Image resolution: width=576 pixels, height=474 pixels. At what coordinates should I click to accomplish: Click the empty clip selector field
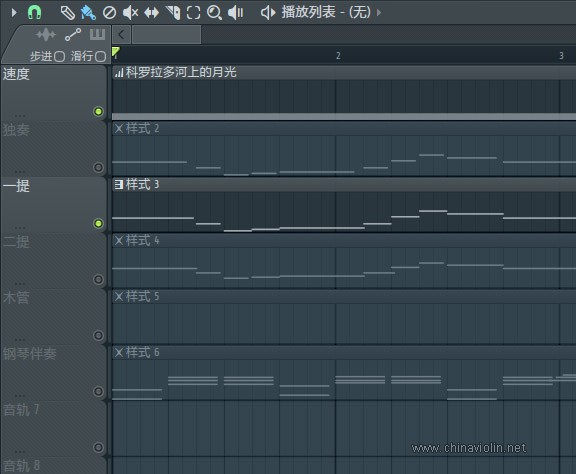(x=166, y=35)
